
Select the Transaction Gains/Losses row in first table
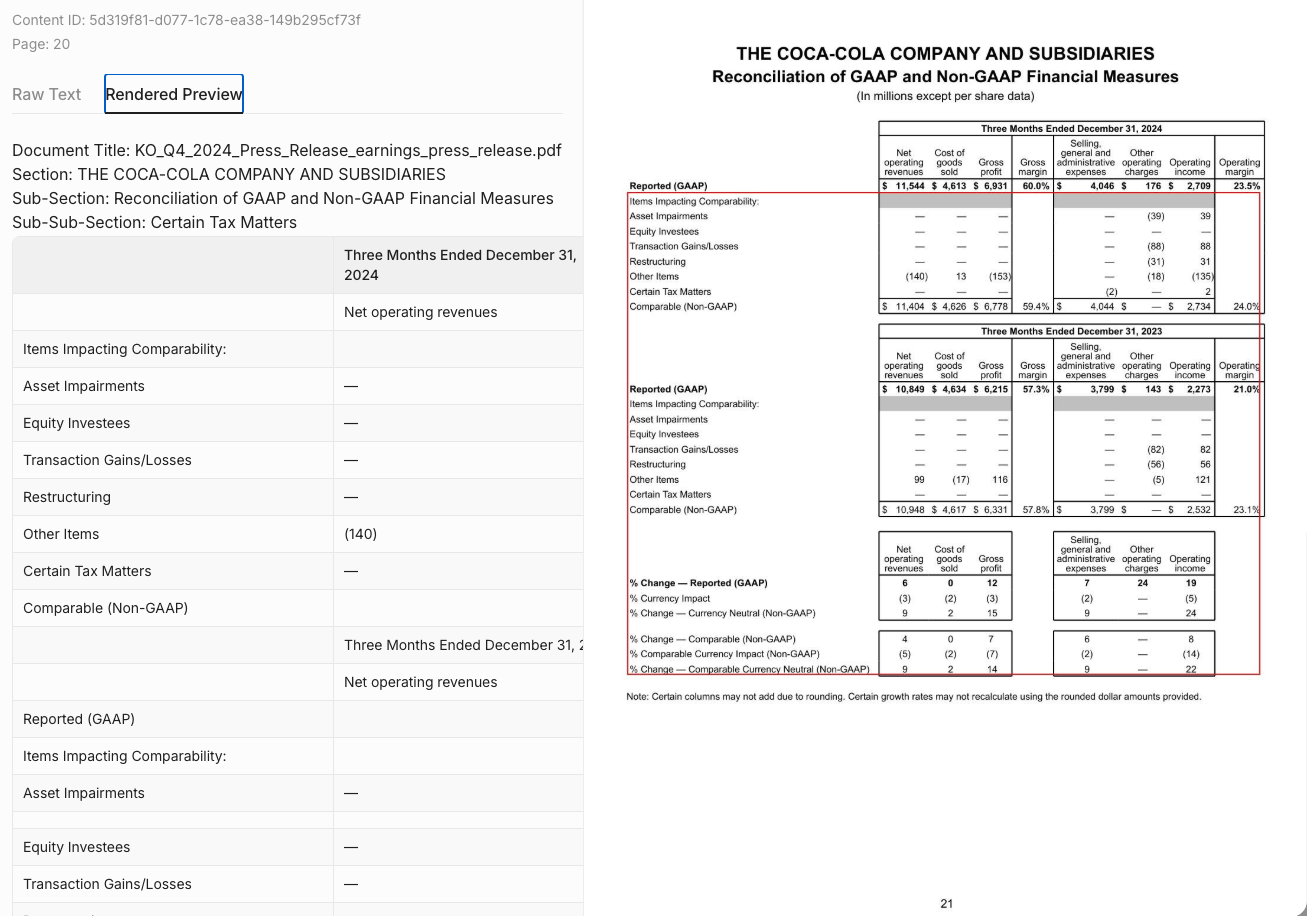[298, 460]
